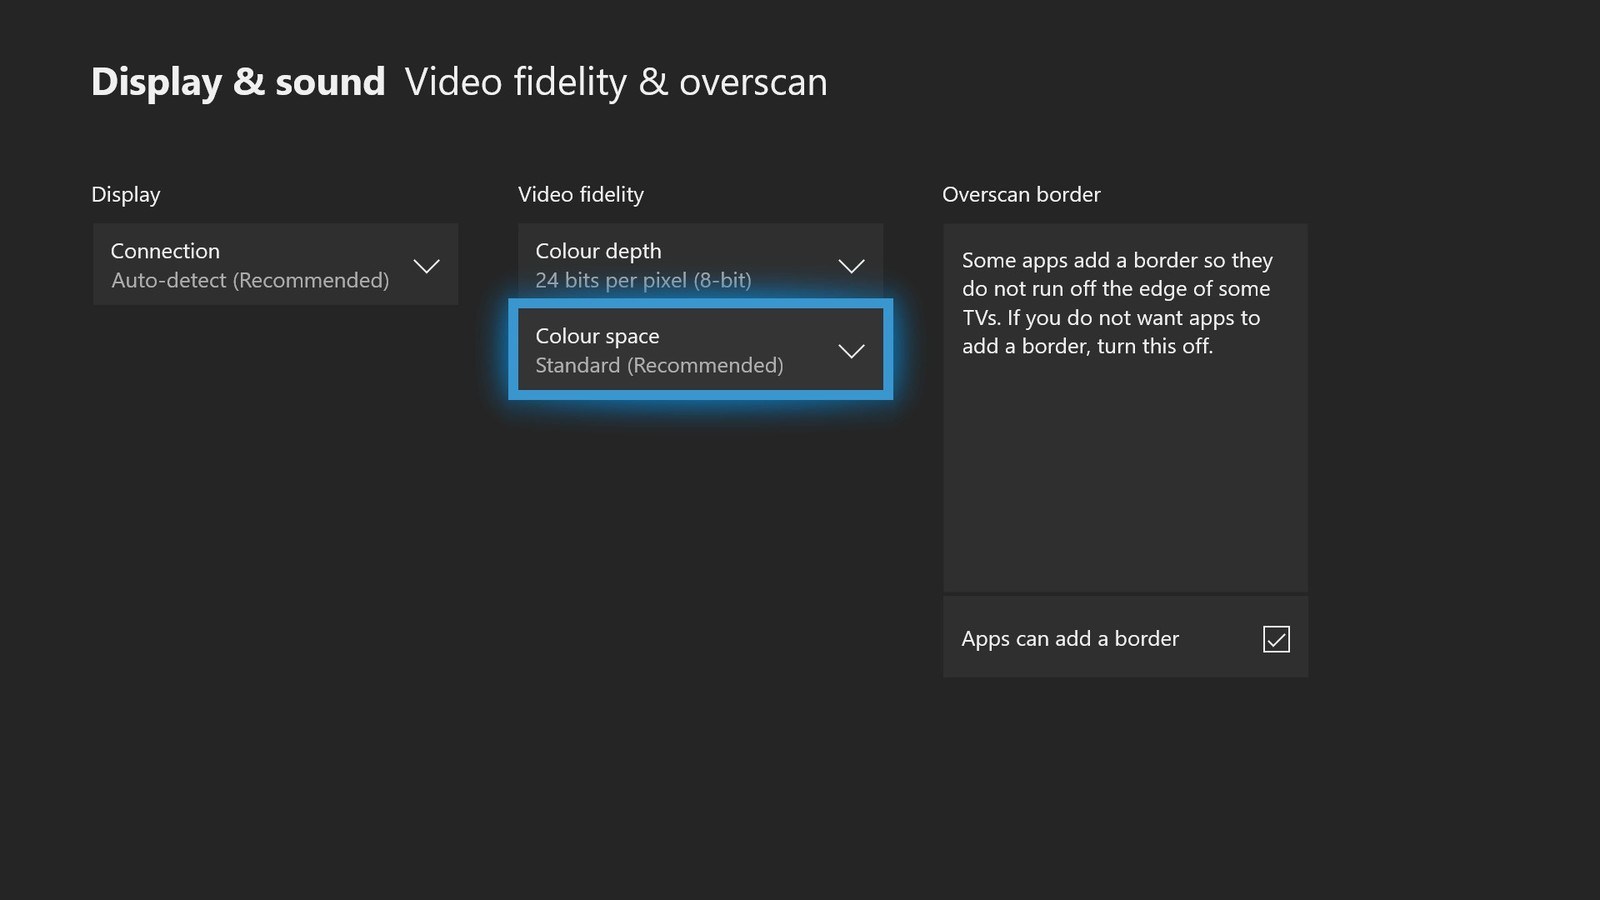The height and width of the screenshot is (900, 1600).
Task: Click the empty area of the overscan info panel
Action: tap(1125, 480)
